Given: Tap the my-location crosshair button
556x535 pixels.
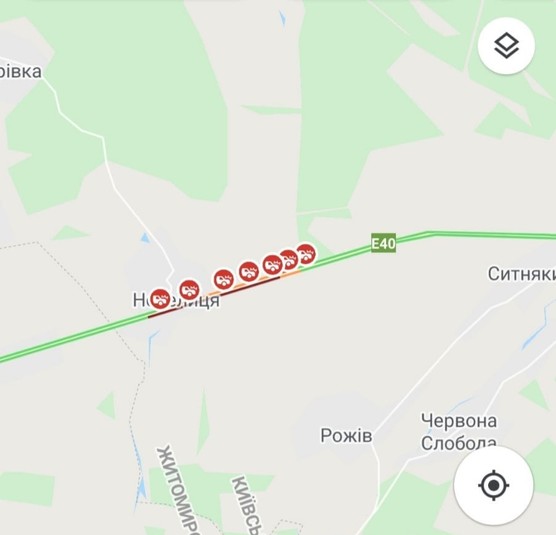Looking at the screenshot, I should tap(494, 485).
